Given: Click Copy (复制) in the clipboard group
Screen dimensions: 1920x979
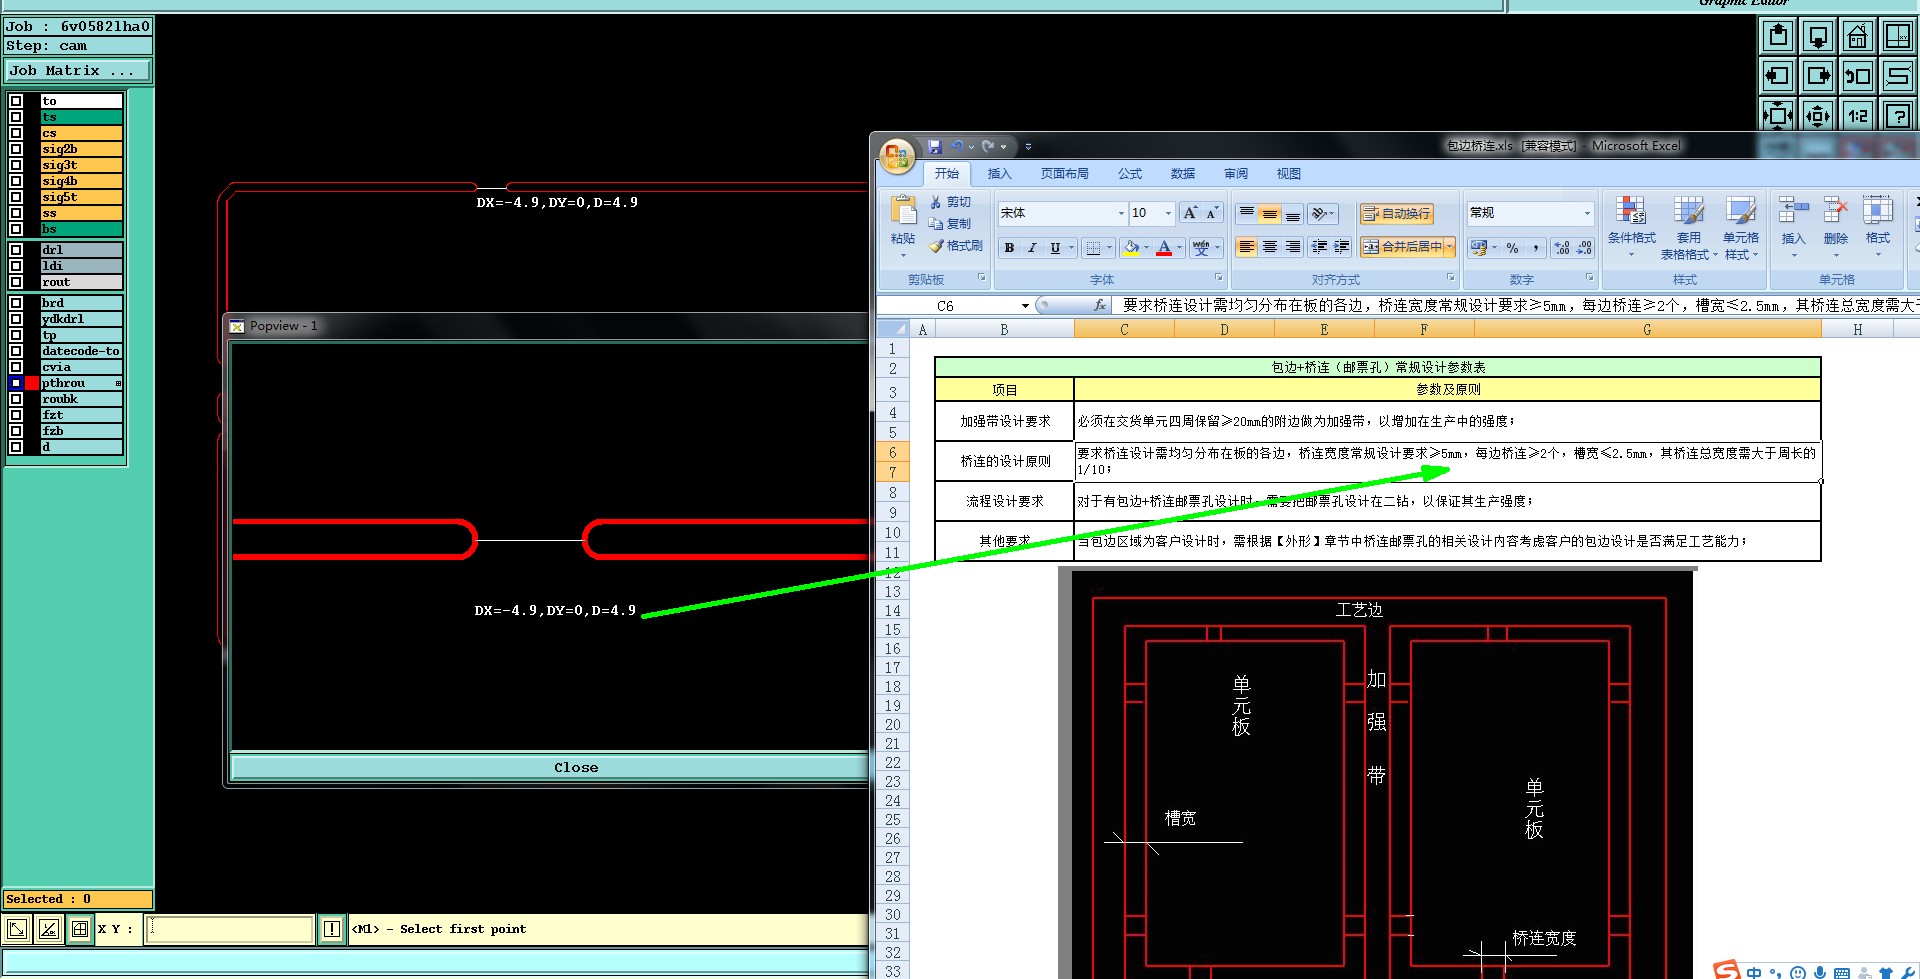Looking at the screenshot, I should pyautogui.click(x=950, y=224).
